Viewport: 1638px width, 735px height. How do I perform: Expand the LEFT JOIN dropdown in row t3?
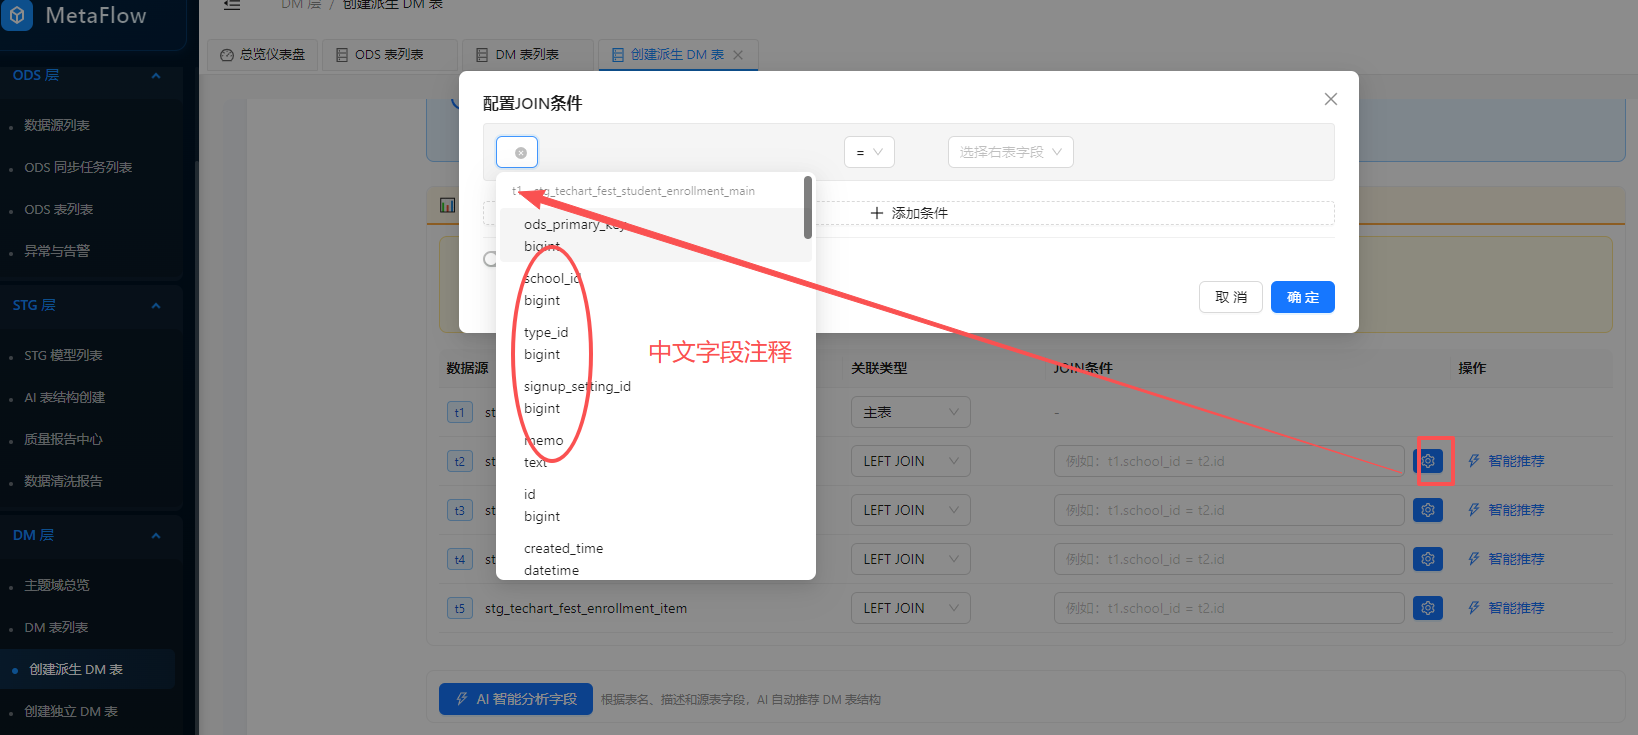pyautogui.click(x=910, y=510)
